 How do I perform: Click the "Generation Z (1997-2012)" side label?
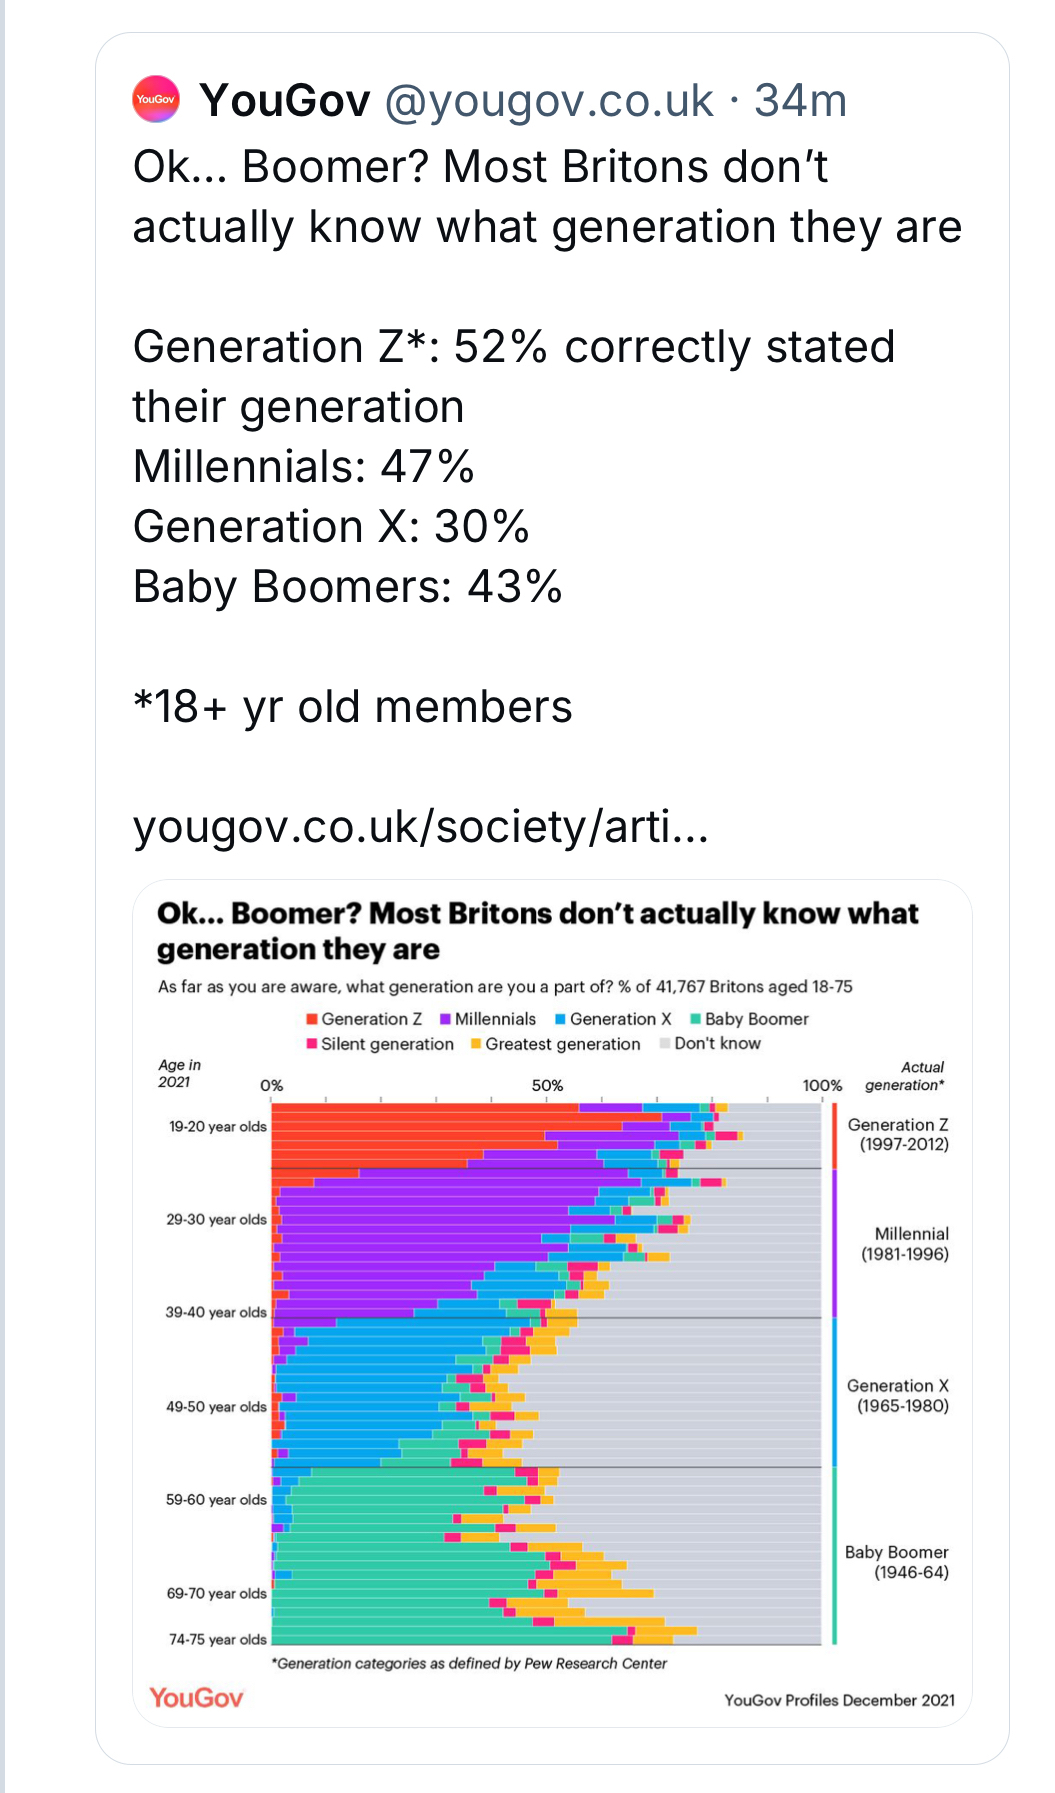coord(898,1135)
